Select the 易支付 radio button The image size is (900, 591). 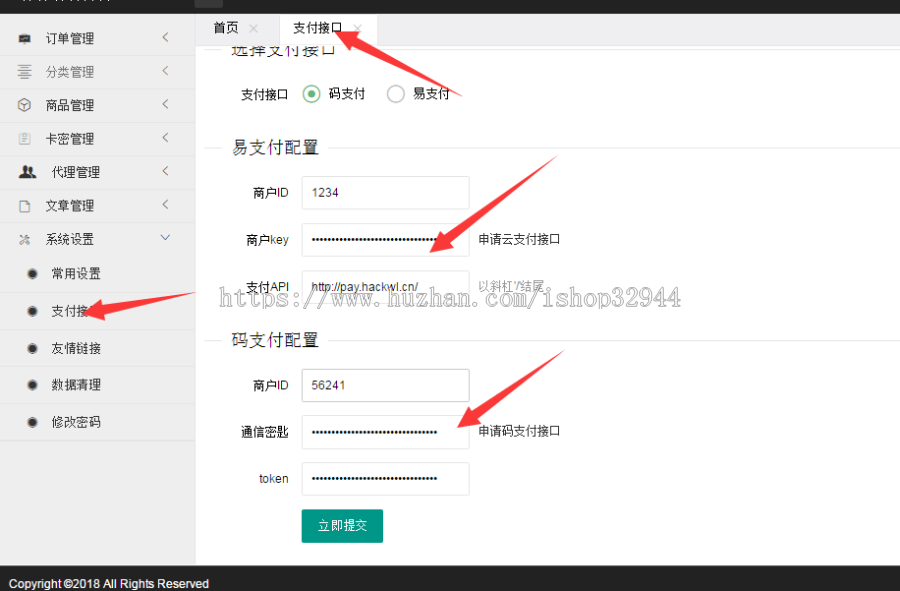point(395,94)
